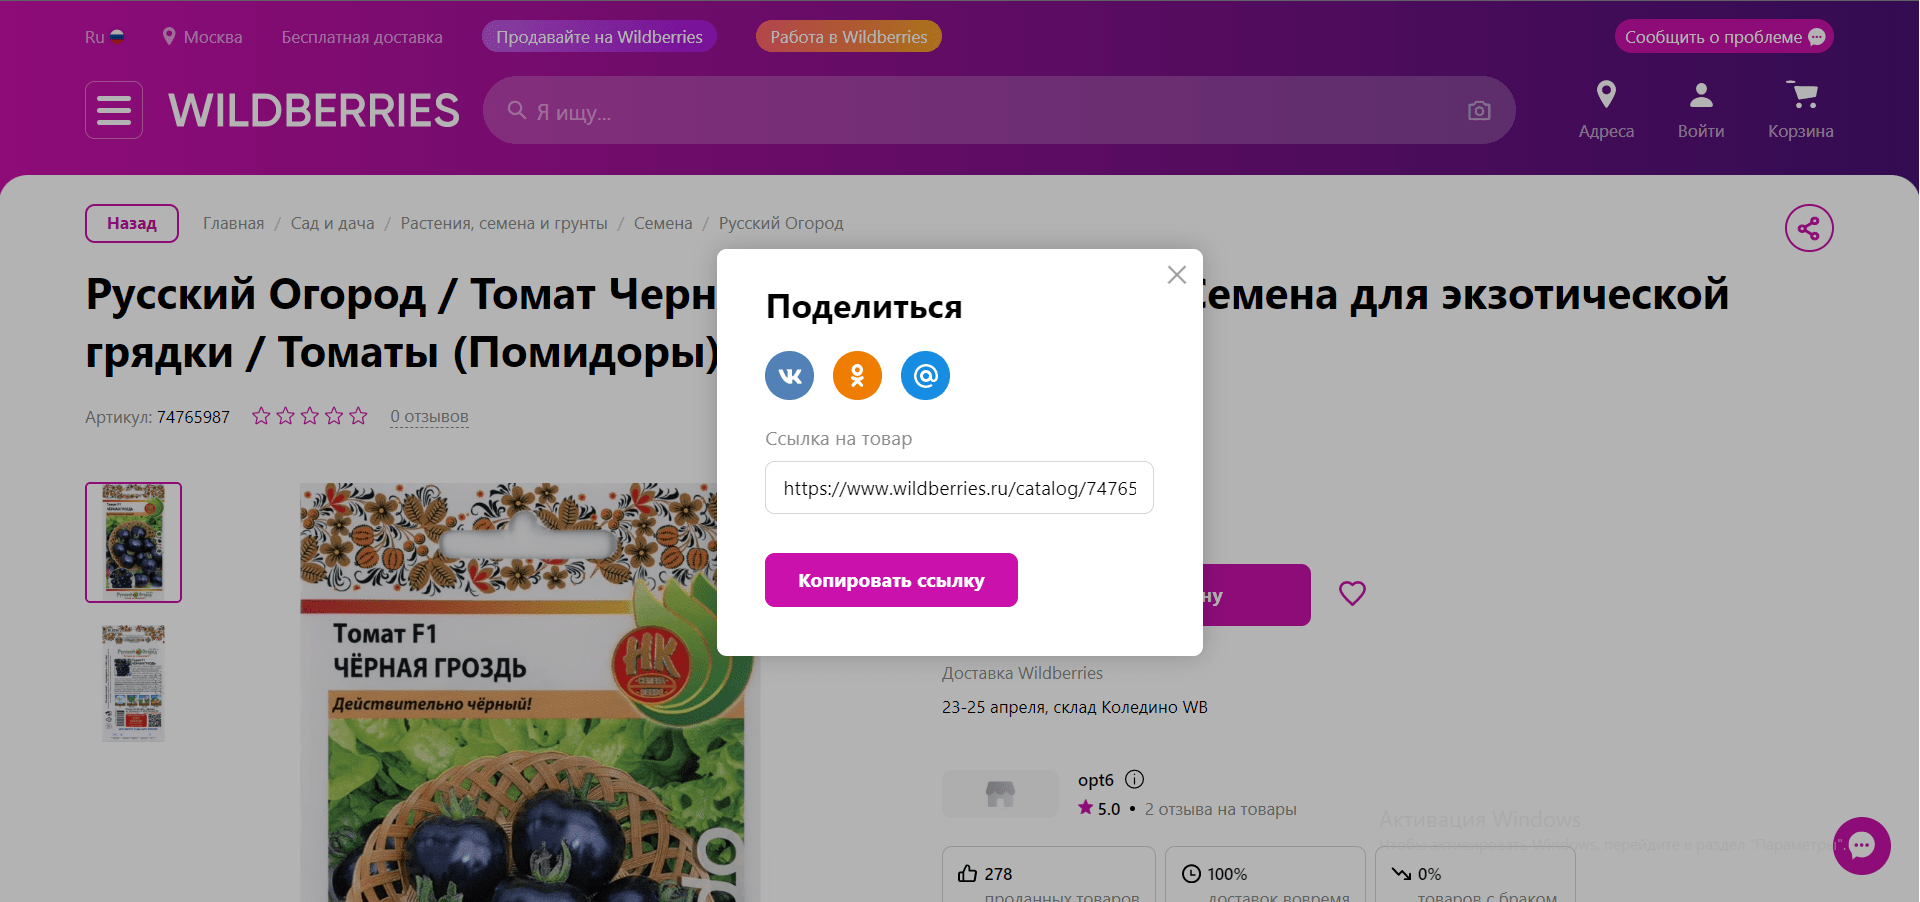Change language Ru selector

tap(105, 37)
